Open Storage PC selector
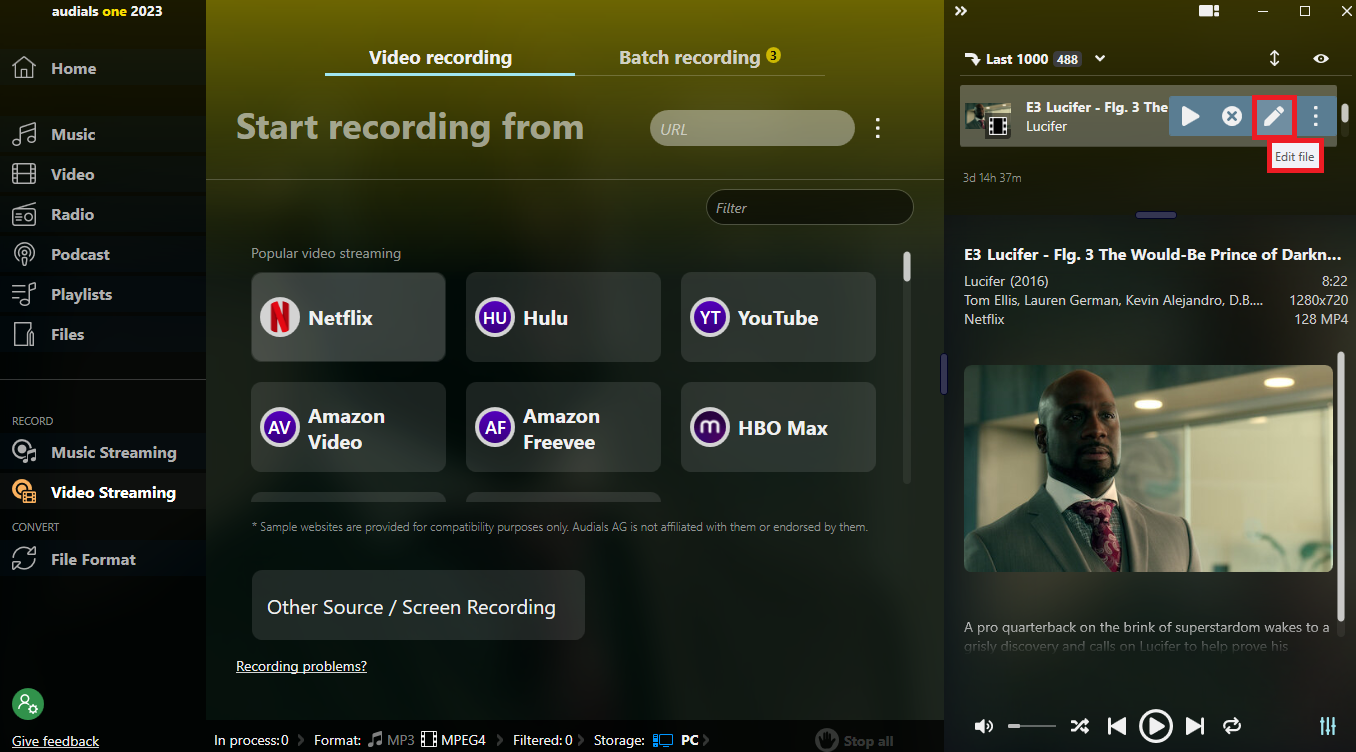This screenshot has height=752, width=1356. pos(681,740)
